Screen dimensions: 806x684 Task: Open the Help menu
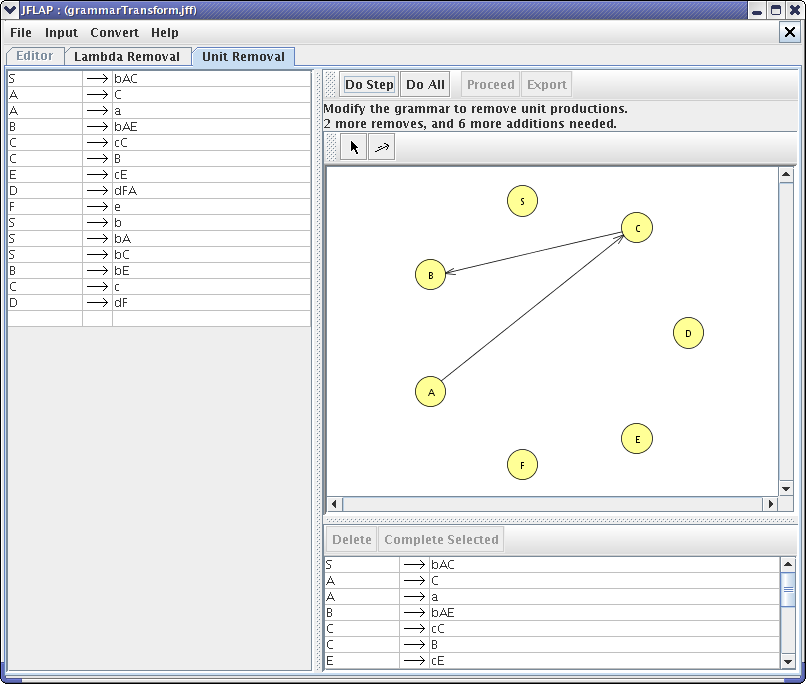tap(164, 32)
